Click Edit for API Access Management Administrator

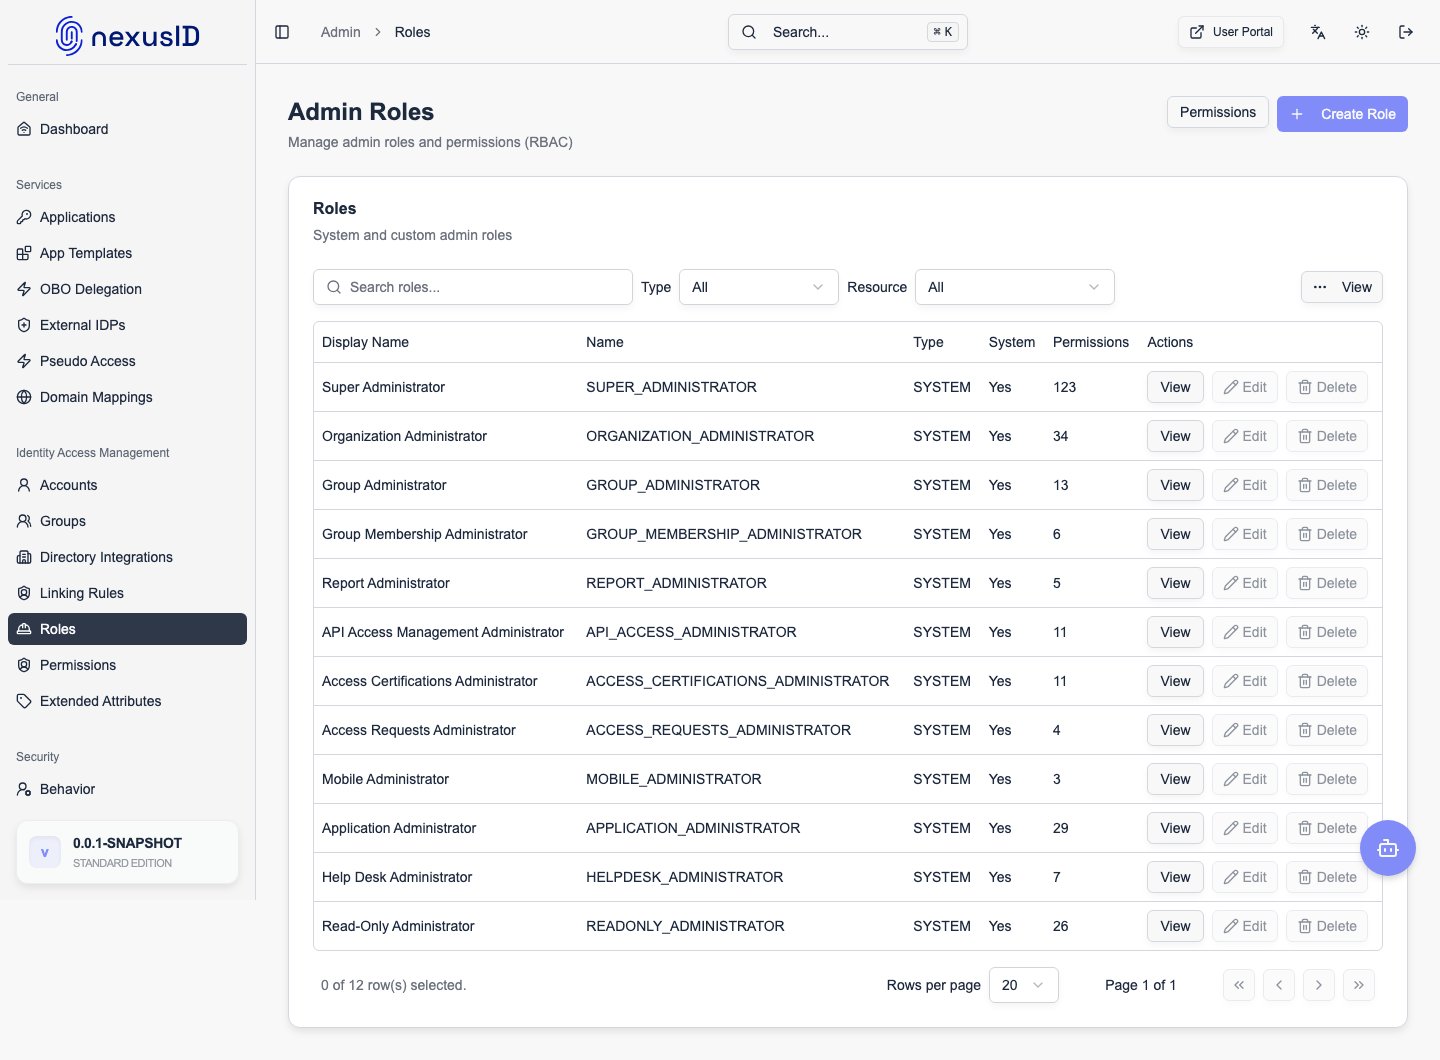[x=1245, y=632]
